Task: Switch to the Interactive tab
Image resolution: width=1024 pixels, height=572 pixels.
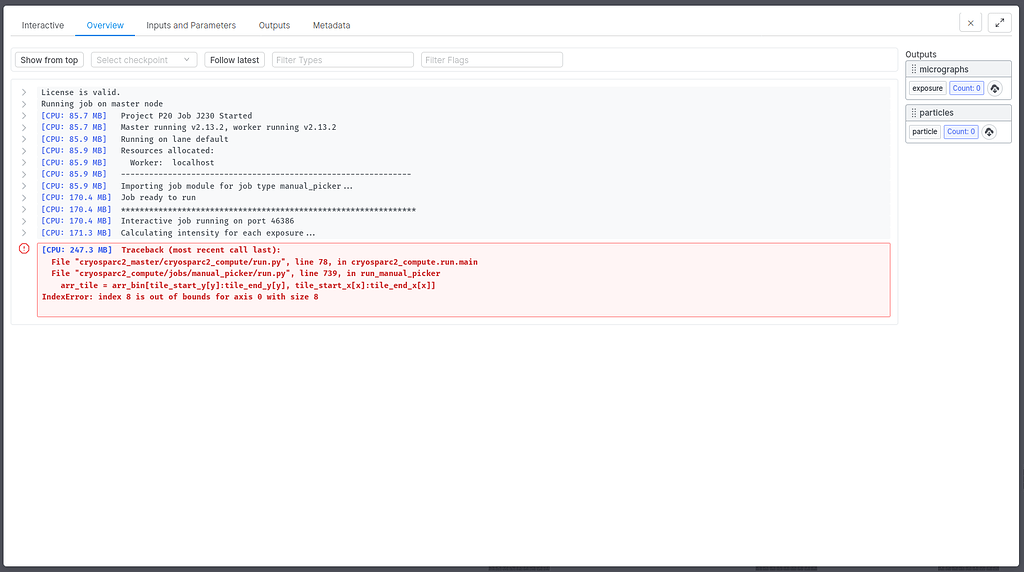Action: 42,25
